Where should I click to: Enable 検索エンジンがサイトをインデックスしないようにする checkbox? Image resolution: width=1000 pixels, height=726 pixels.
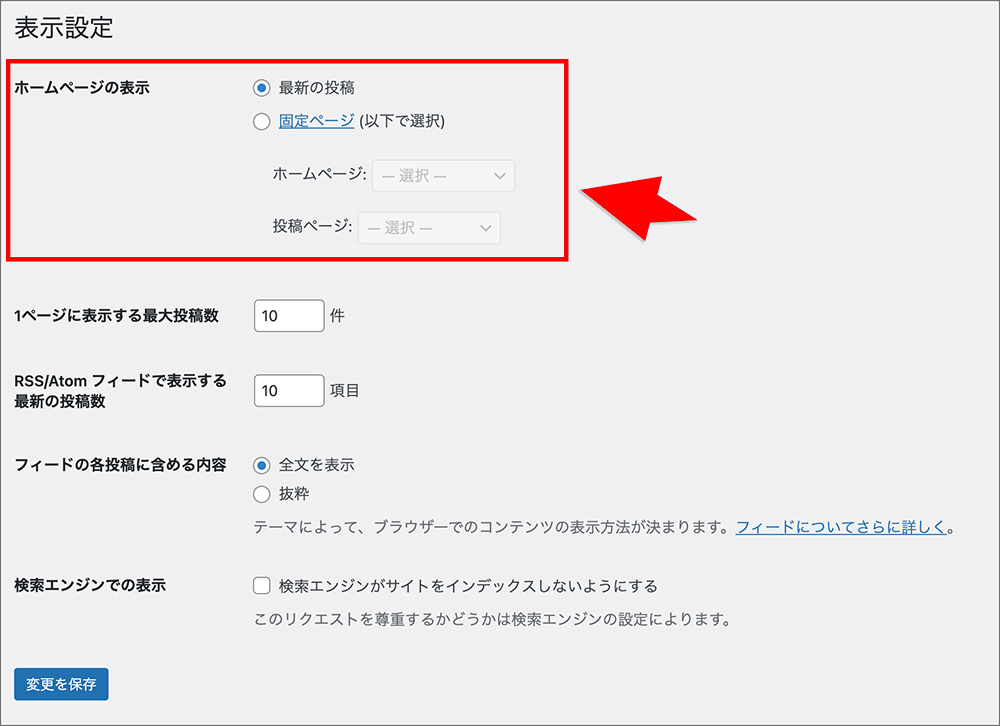[261, 586]
